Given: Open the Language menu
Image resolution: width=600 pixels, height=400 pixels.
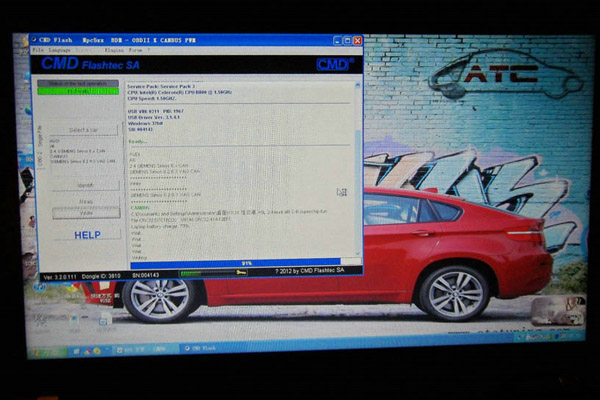Looking at the screenshot, I should [59, 50].
